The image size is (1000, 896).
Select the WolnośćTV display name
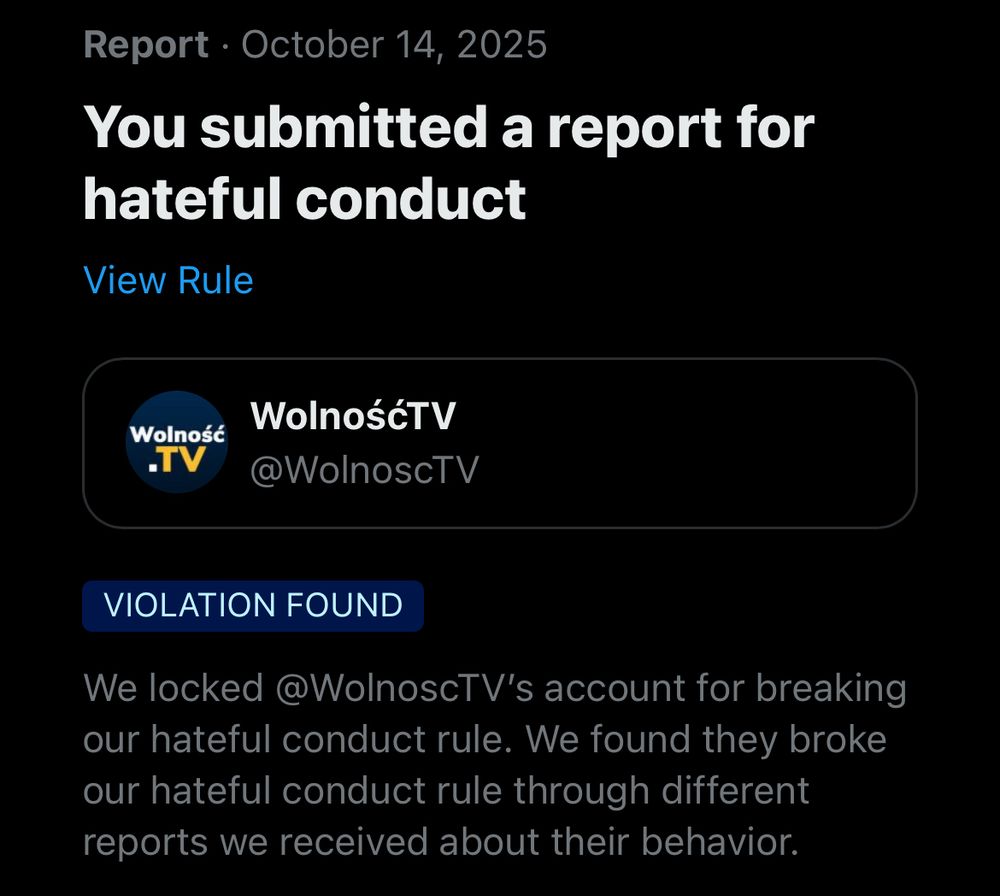(x=353, y=416)
